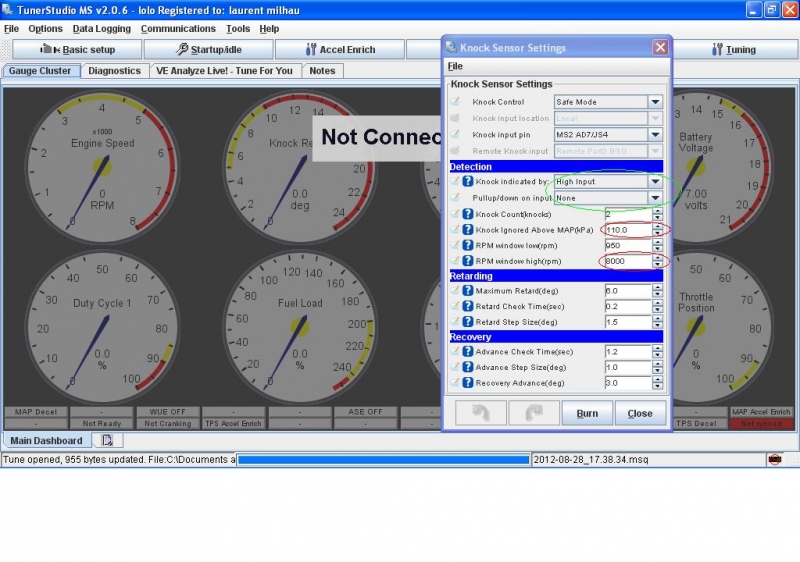The height and width of the screenshot is (562, 800).
Task: Open the Data Logging menu
Action: point(102,29)
